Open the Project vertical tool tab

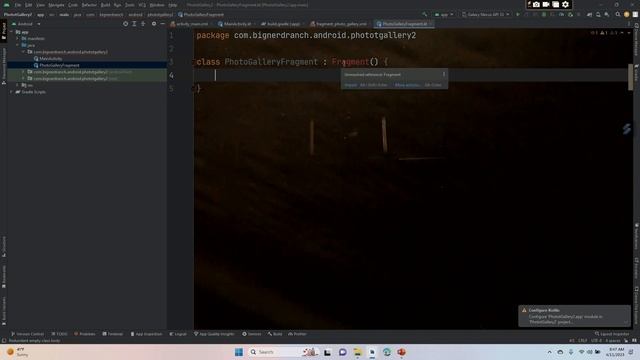[4, 31]
